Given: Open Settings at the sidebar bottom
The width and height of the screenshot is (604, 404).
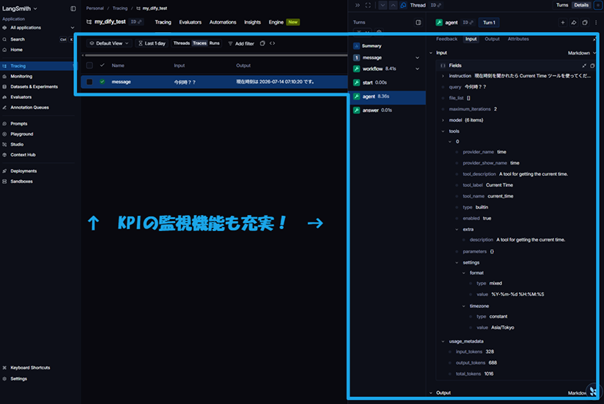Looking at the screenshot, I should 18,379.
